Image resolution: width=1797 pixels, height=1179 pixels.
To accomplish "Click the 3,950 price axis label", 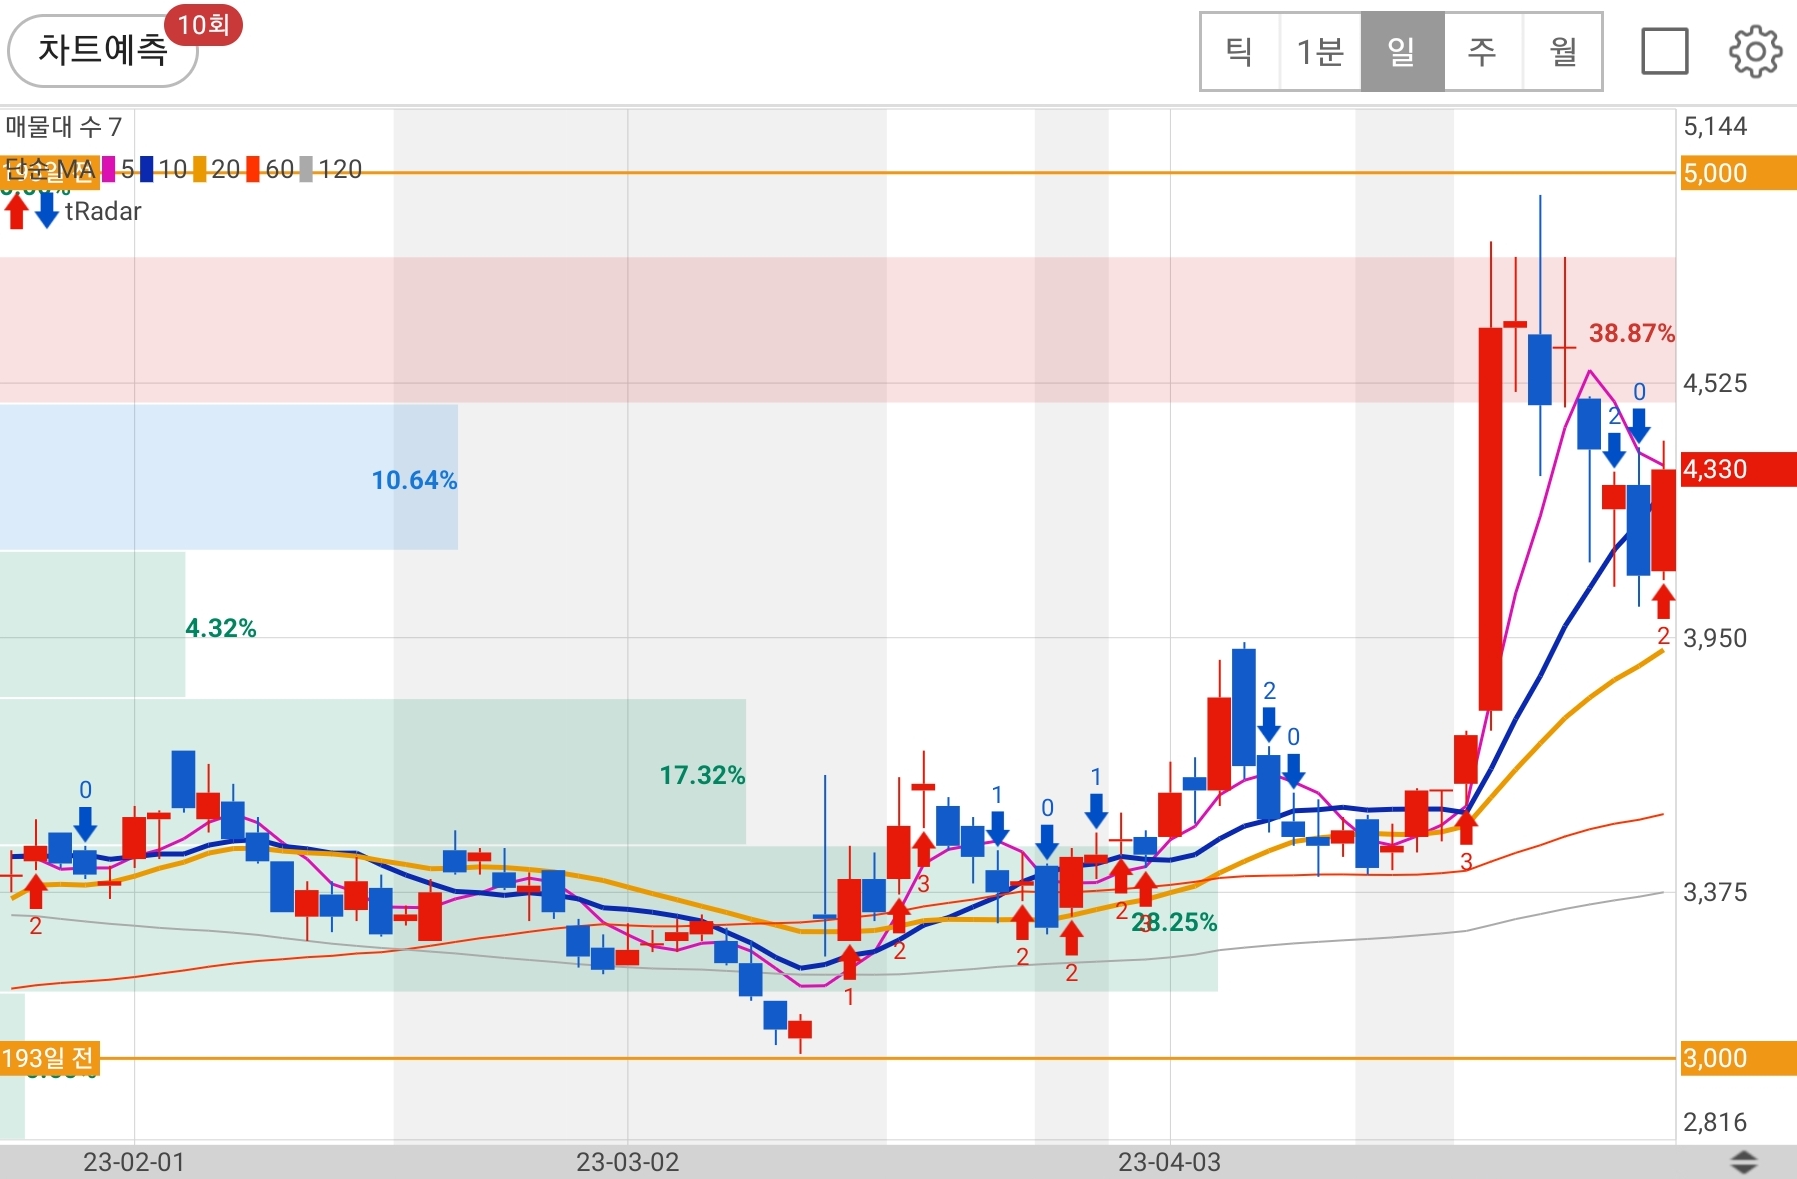I will point(1715,638).
